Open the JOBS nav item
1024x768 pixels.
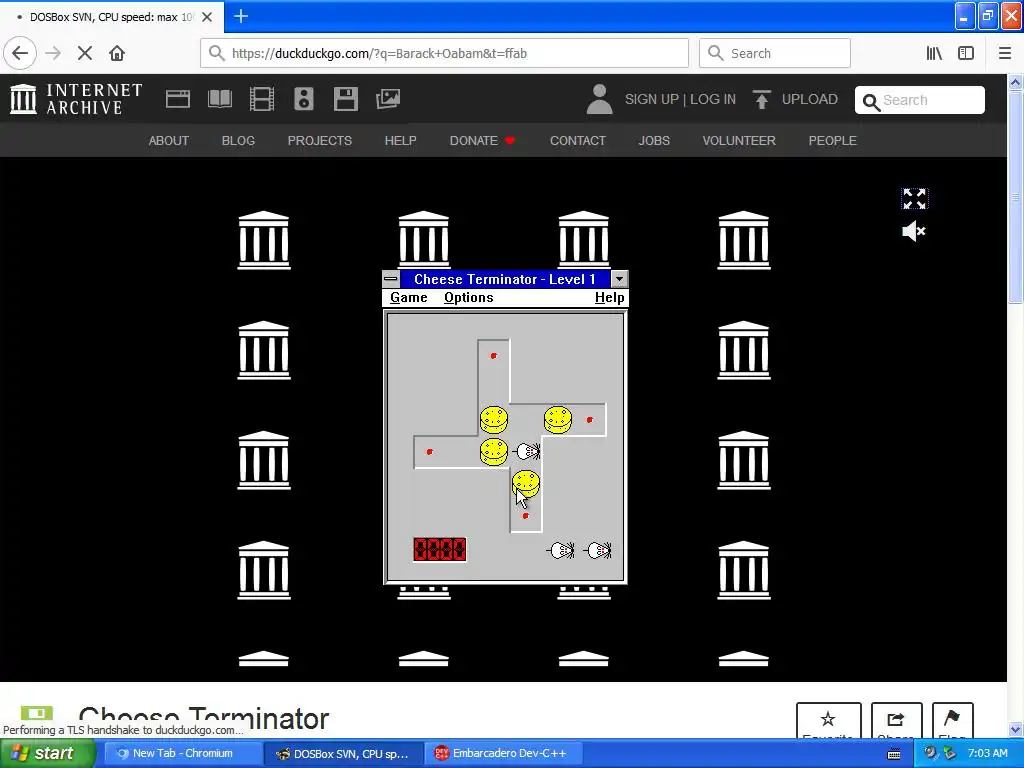(654, 140)
